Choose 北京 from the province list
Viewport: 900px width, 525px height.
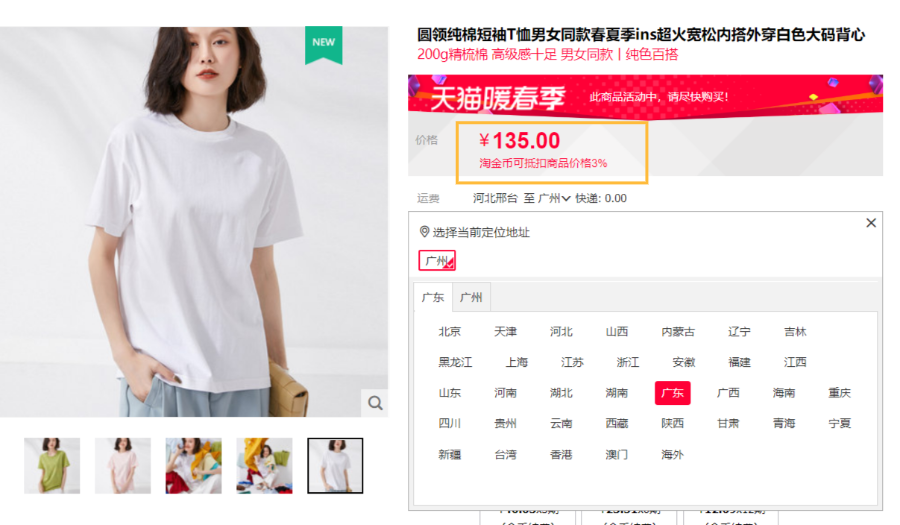[449, 332]
